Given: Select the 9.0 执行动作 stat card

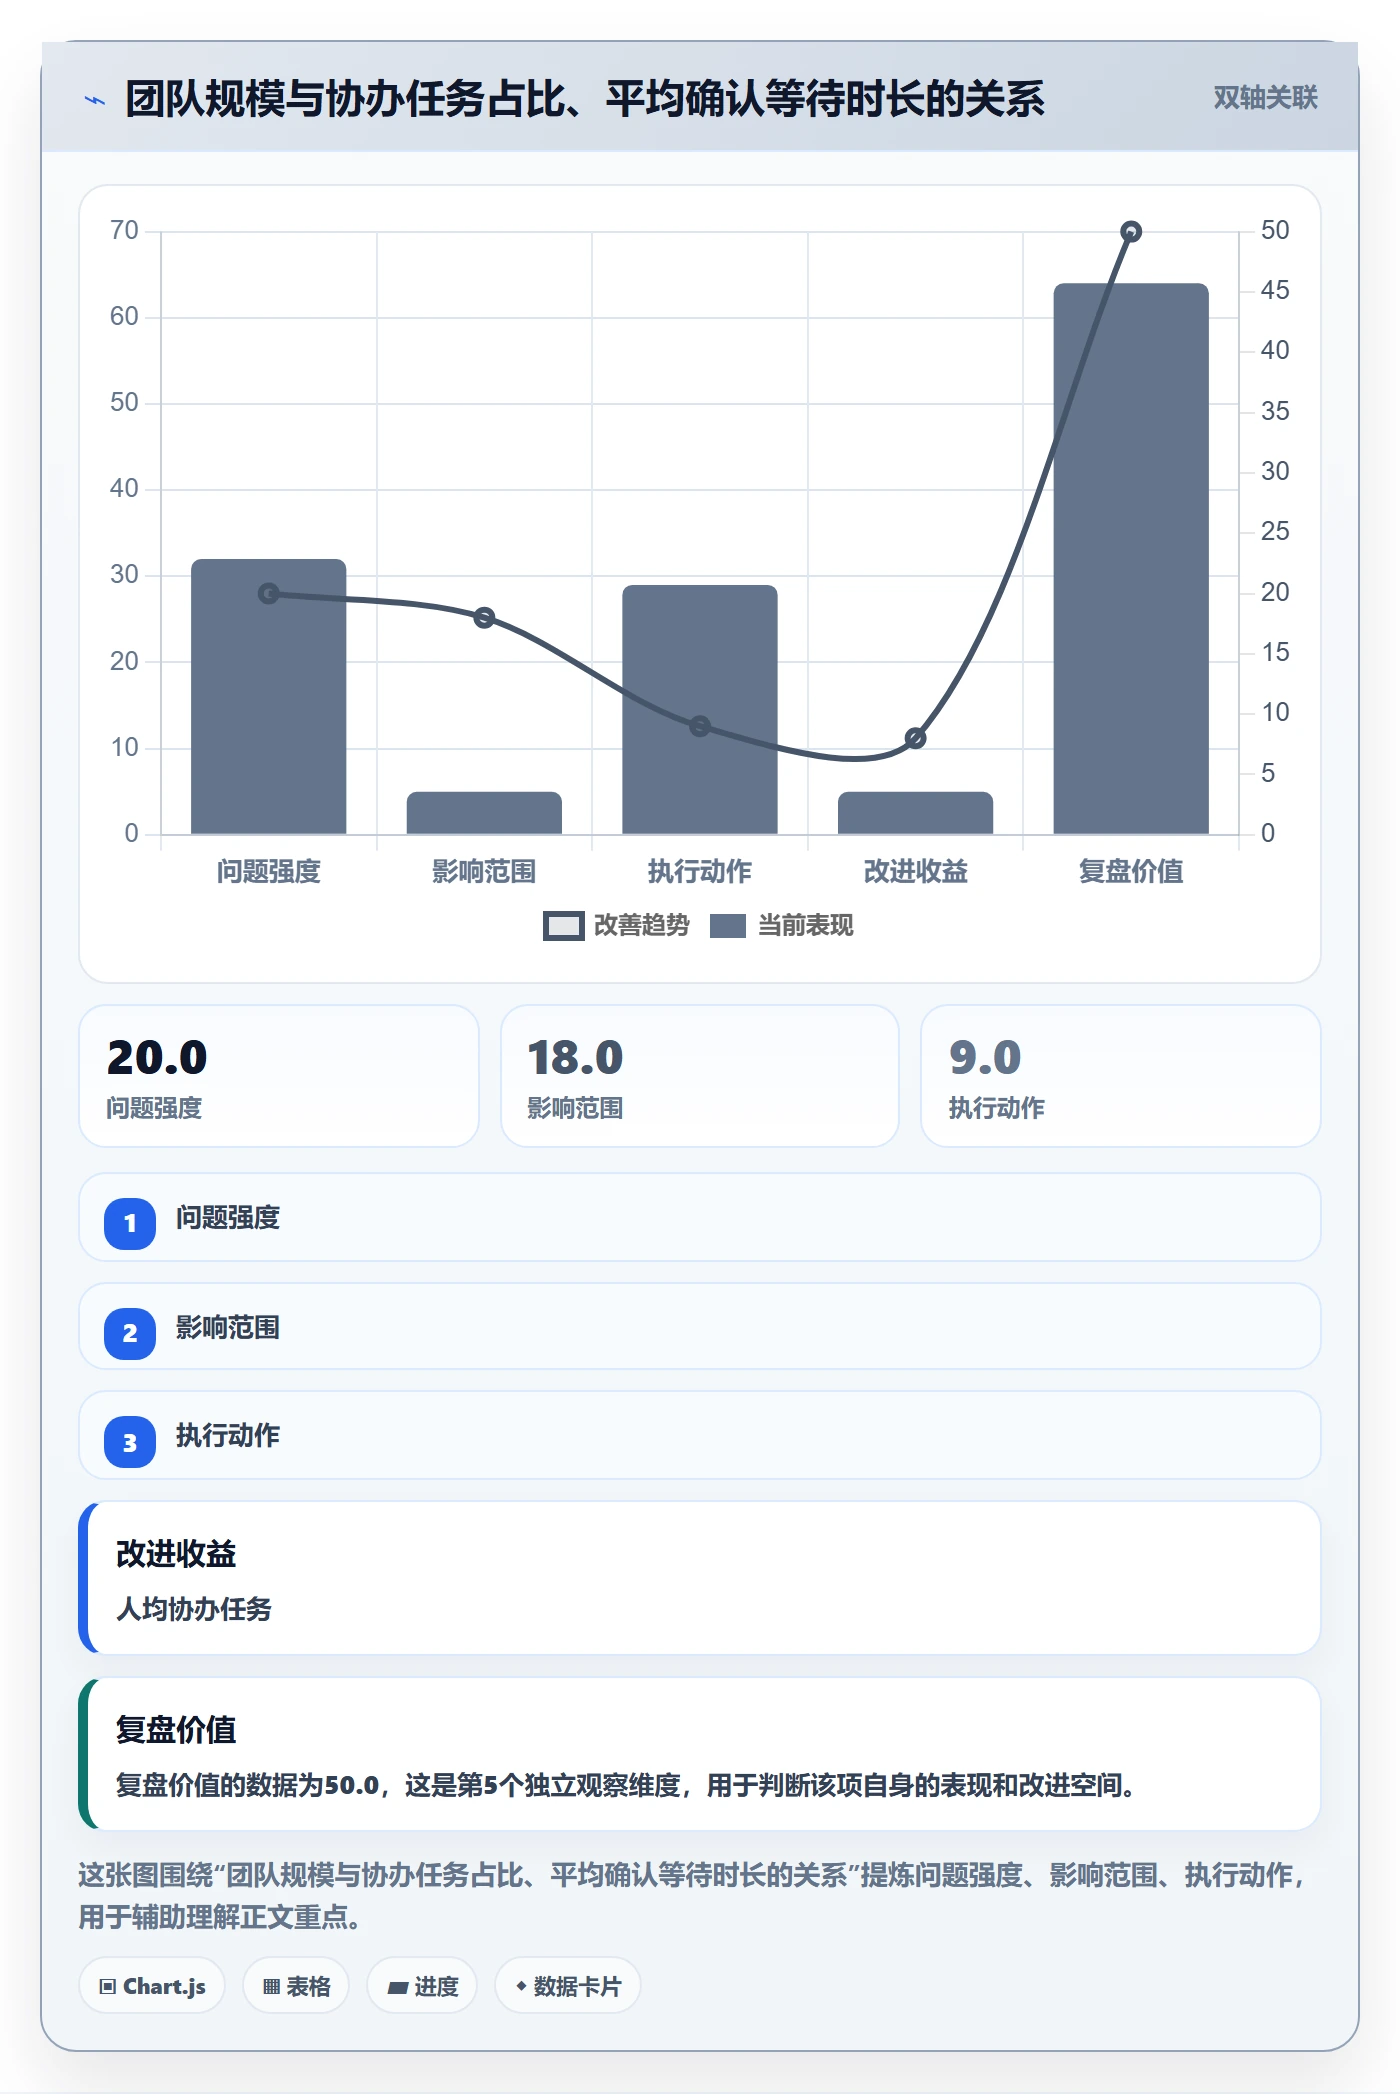Looking at the screenshot, I should pos(1120,1076).
